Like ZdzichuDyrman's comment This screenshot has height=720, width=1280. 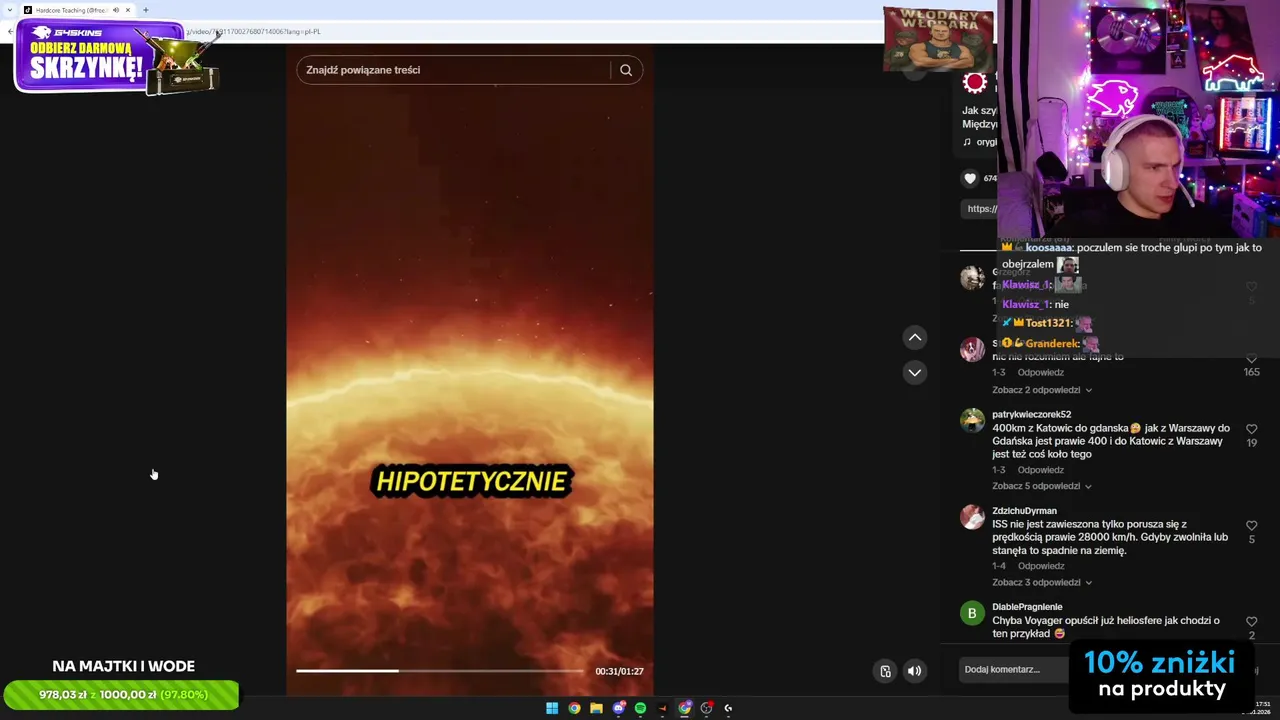point(1251,525)
